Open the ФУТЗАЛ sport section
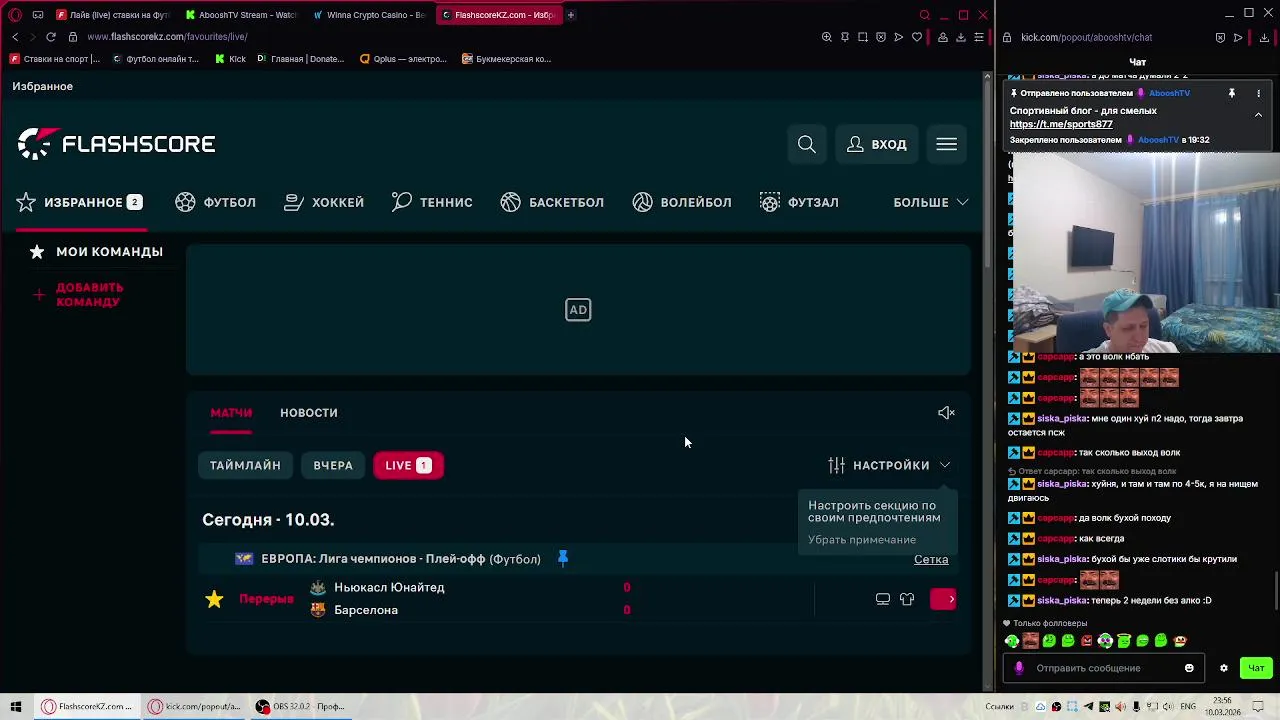This screenshot has height=720, width=1280. 799,202
